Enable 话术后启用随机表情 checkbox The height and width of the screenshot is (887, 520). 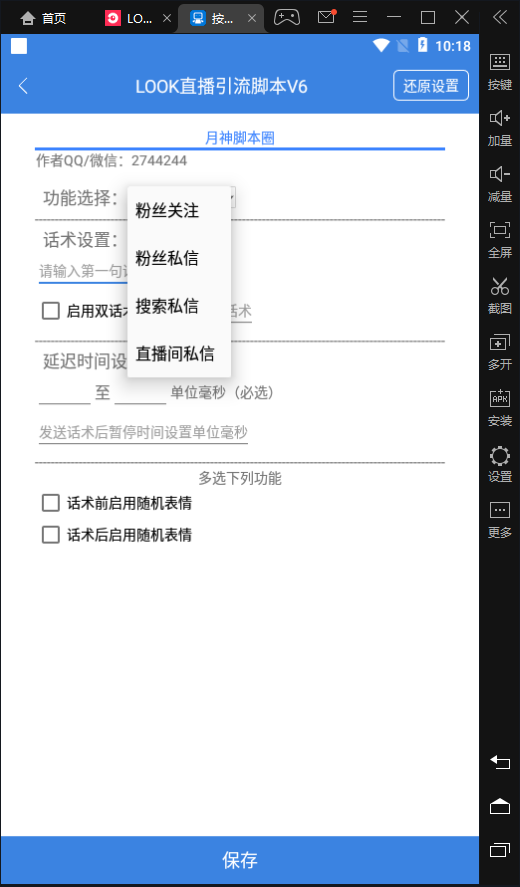coord(51,535)
